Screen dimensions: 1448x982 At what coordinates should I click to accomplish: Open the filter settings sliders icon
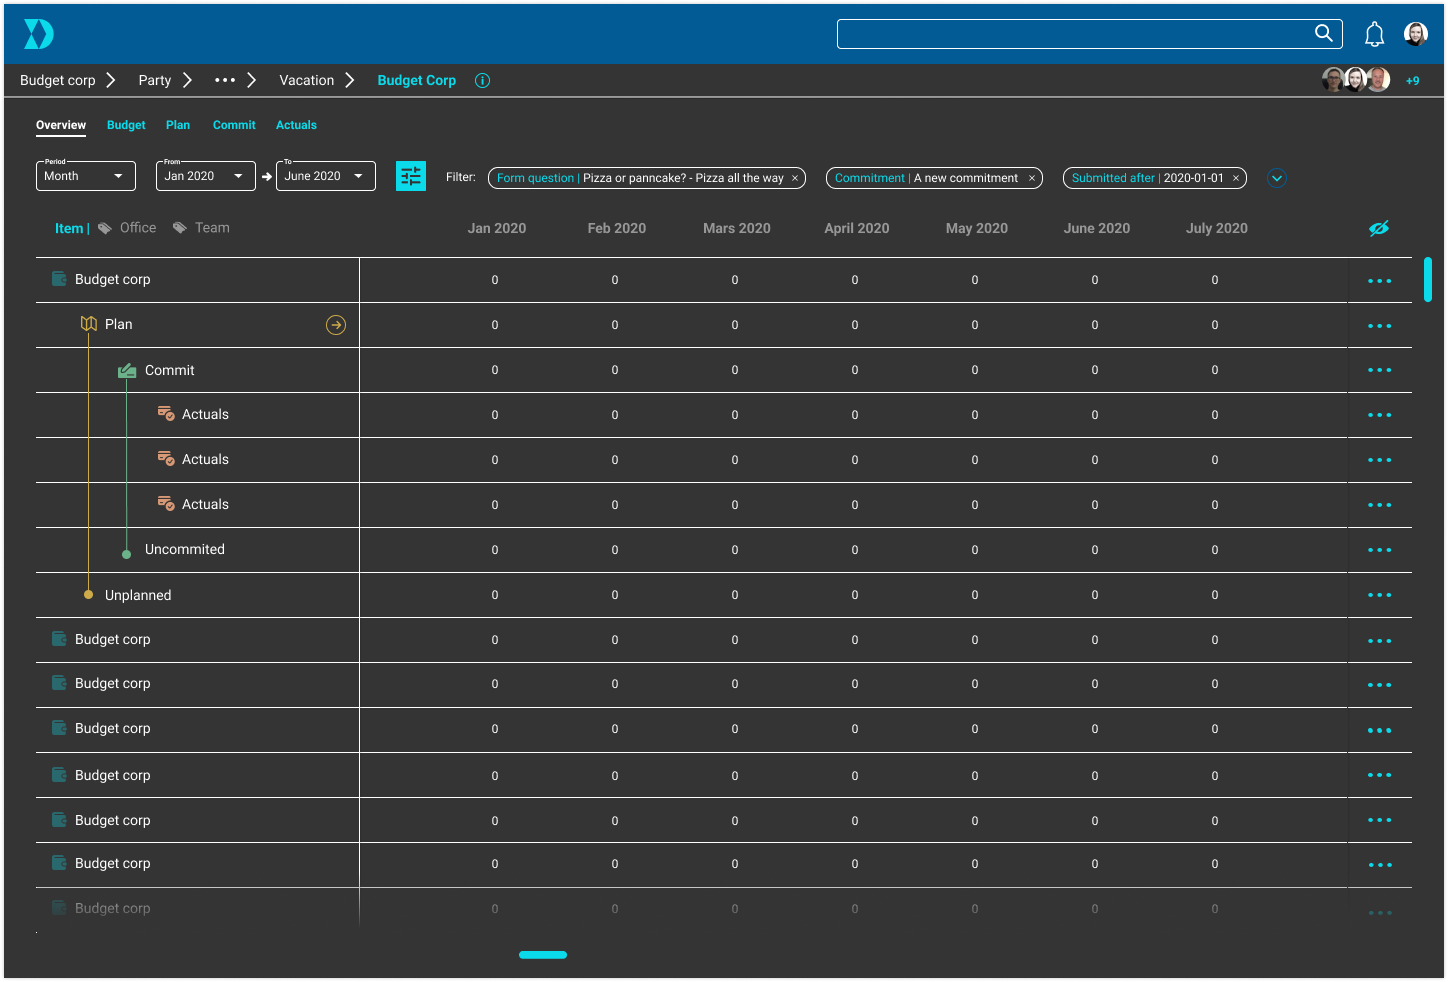coord(410,175)
